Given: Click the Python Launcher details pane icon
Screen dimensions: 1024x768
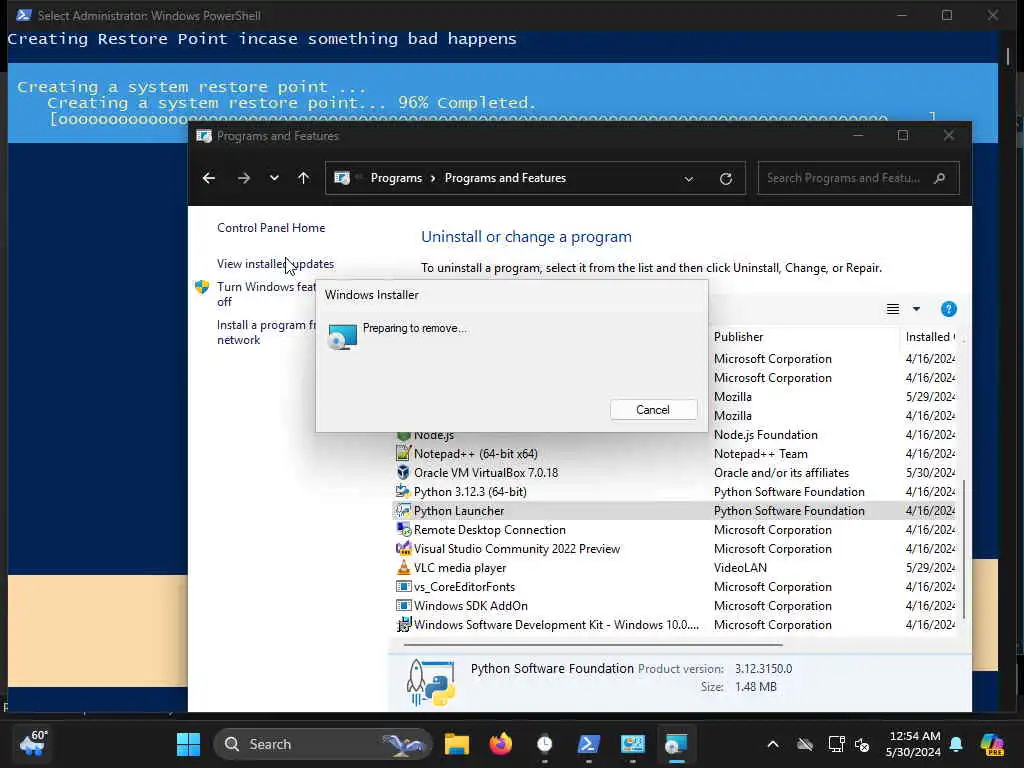Looking at the screenshot, I should pyautogui.click(x=430, y=682).
